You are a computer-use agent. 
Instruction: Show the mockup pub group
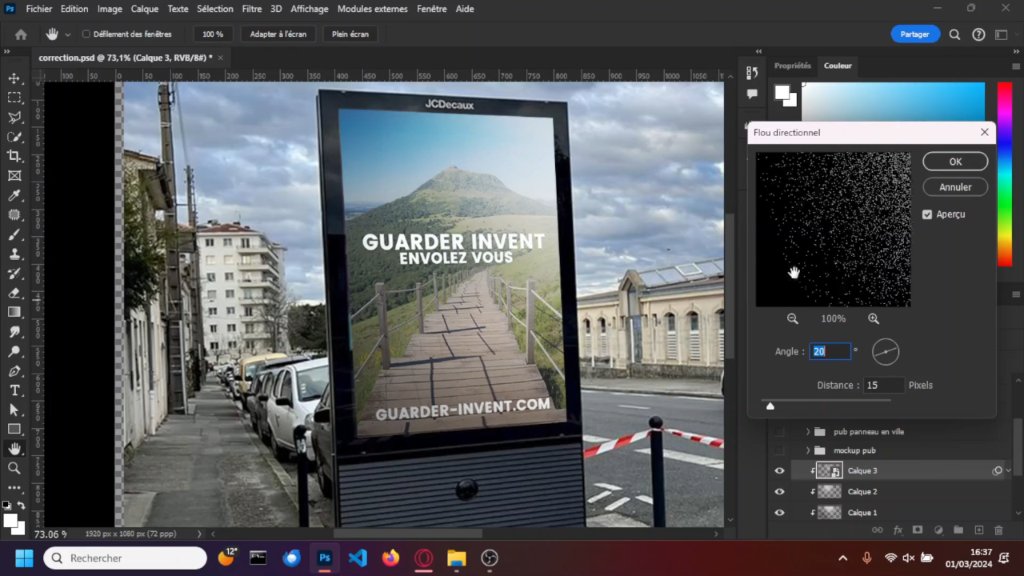(779, 451)
